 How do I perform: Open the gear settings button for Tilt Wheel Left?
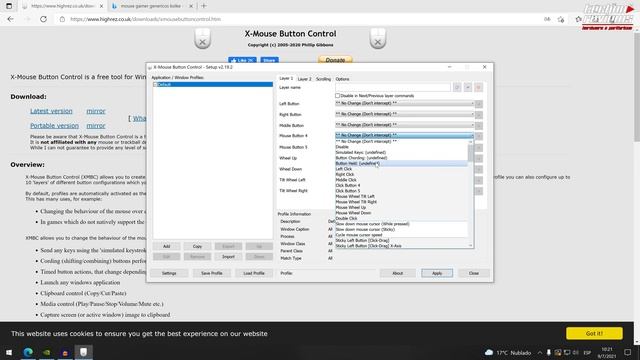click(x=479, y=180)
